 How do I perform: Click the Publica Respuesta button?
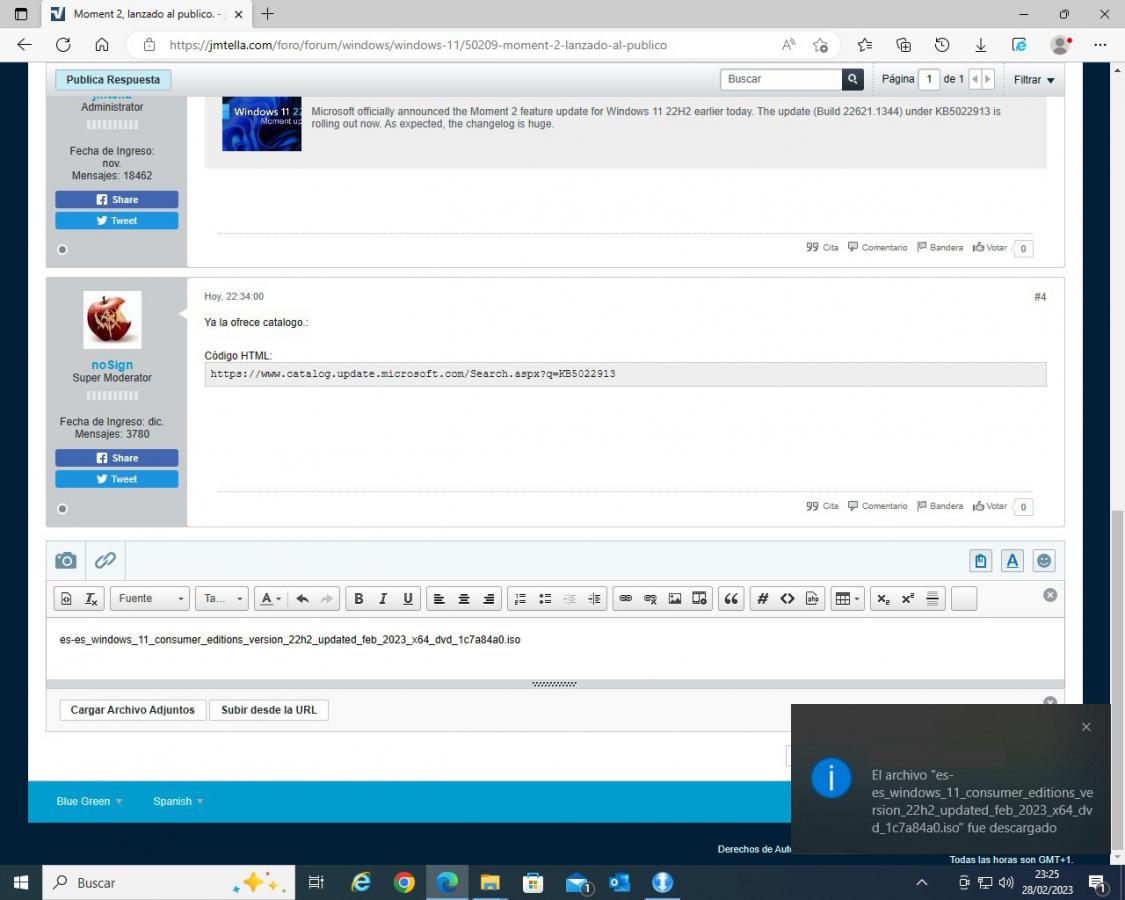pyautogui.click(x=113, y=80)
